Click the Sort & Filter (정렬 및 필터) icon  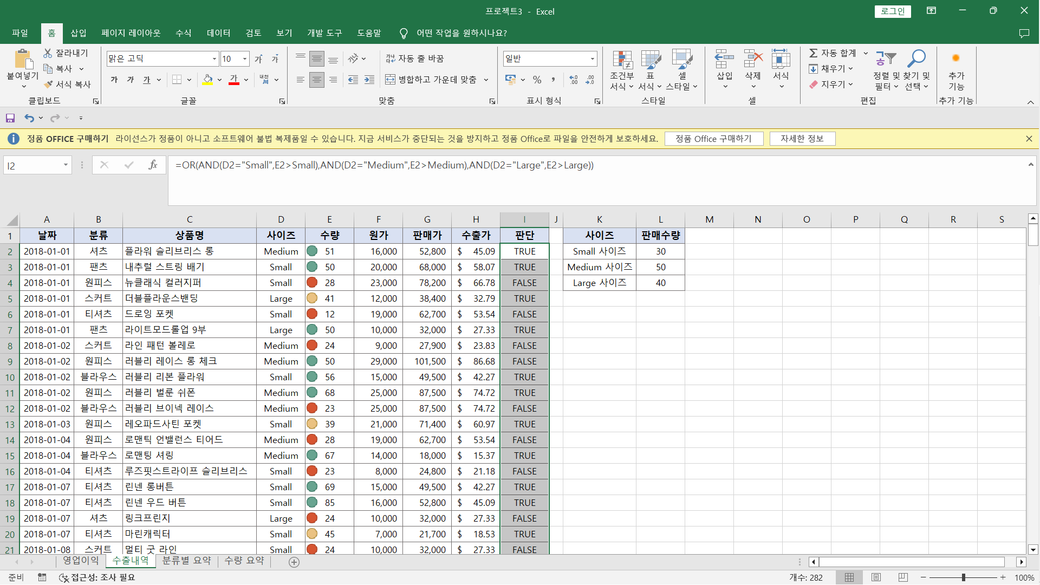pyautogui.click(x=884, y=60)
